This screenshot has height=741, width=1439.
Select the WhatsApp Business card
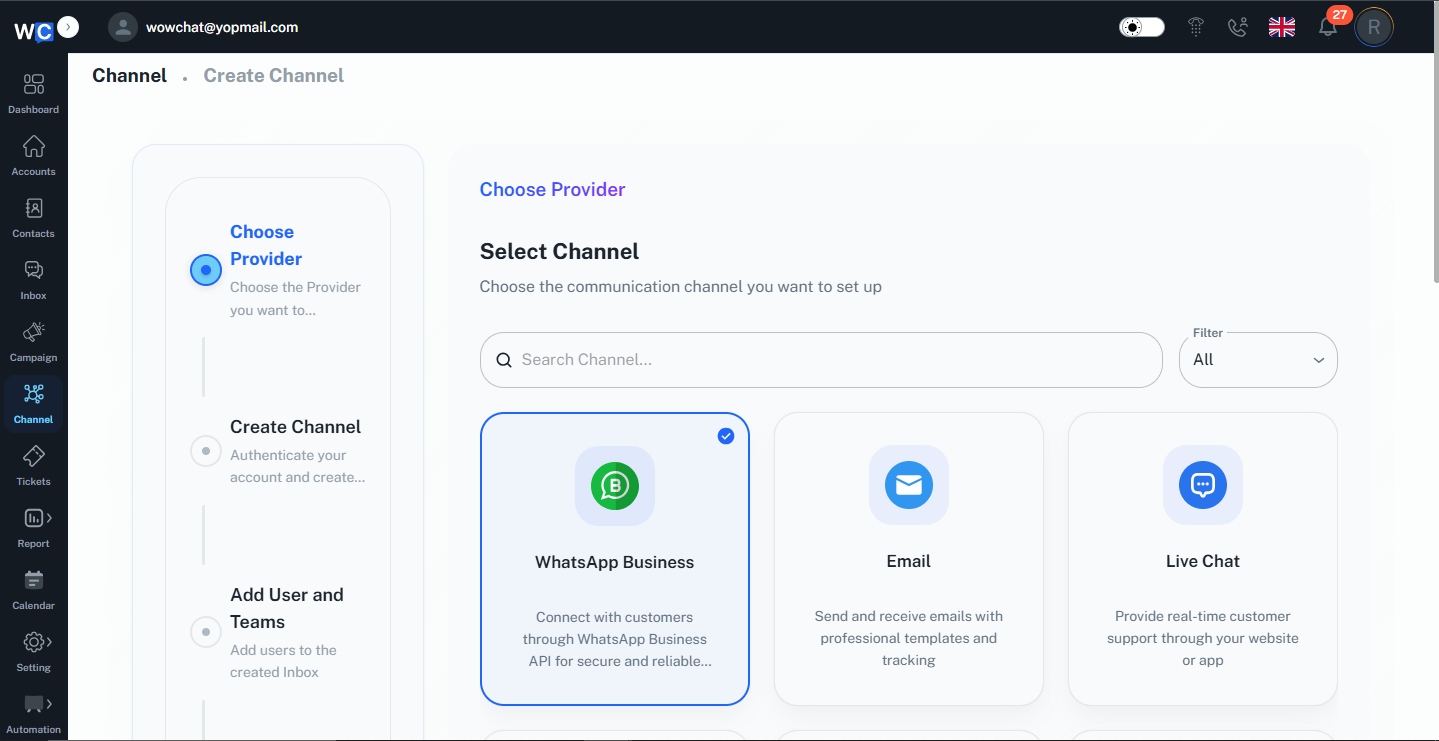pos(615,559)
